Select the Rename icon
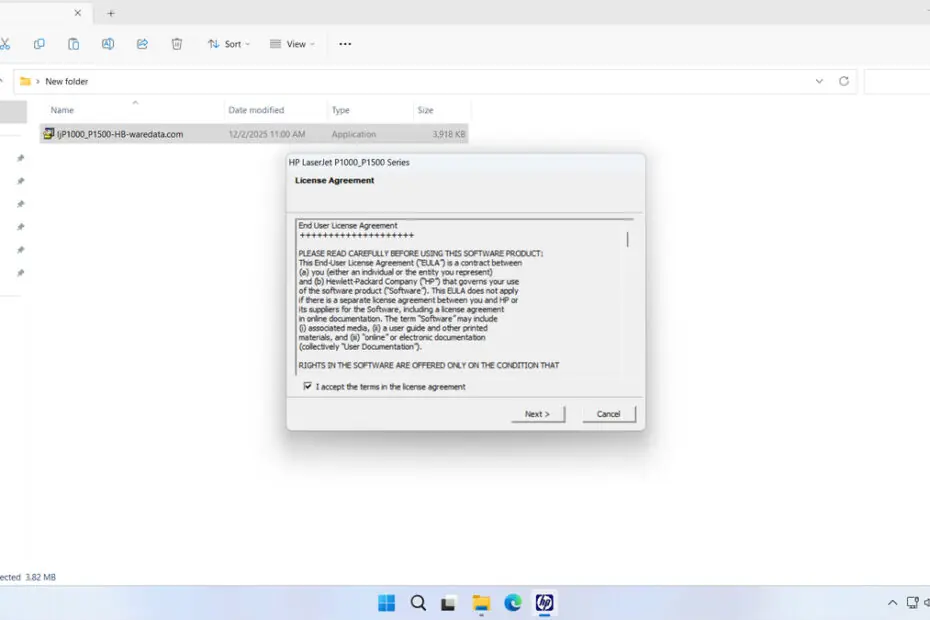This screenshot has height=620, width=930. coord(107,44)
